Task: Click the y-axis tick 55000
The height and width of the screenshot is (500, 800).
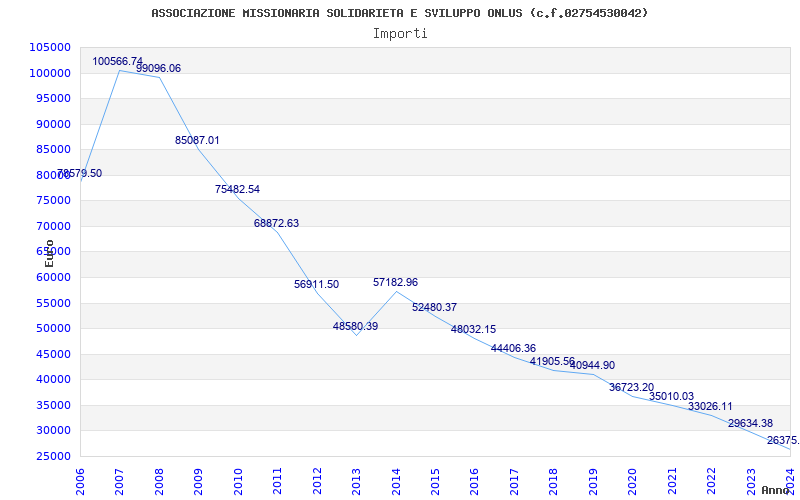Action: pyautogui.click(x=53, y=304)
